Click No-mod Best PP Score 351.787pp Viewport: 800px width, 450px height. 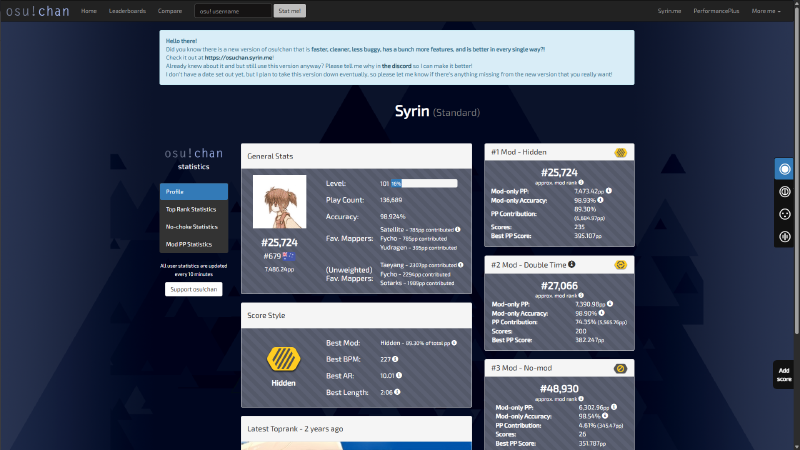tap(592, 443)
